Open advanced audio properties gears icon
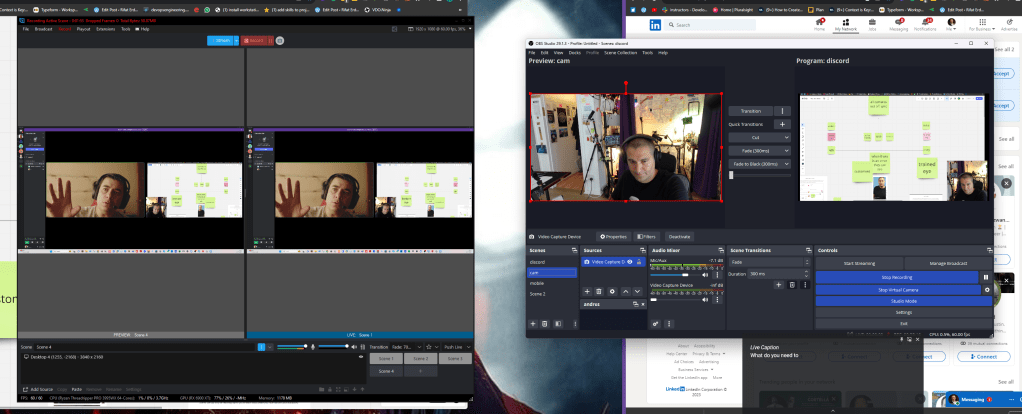The width and height of the screenshot is (1022, 414). point(656,323)
